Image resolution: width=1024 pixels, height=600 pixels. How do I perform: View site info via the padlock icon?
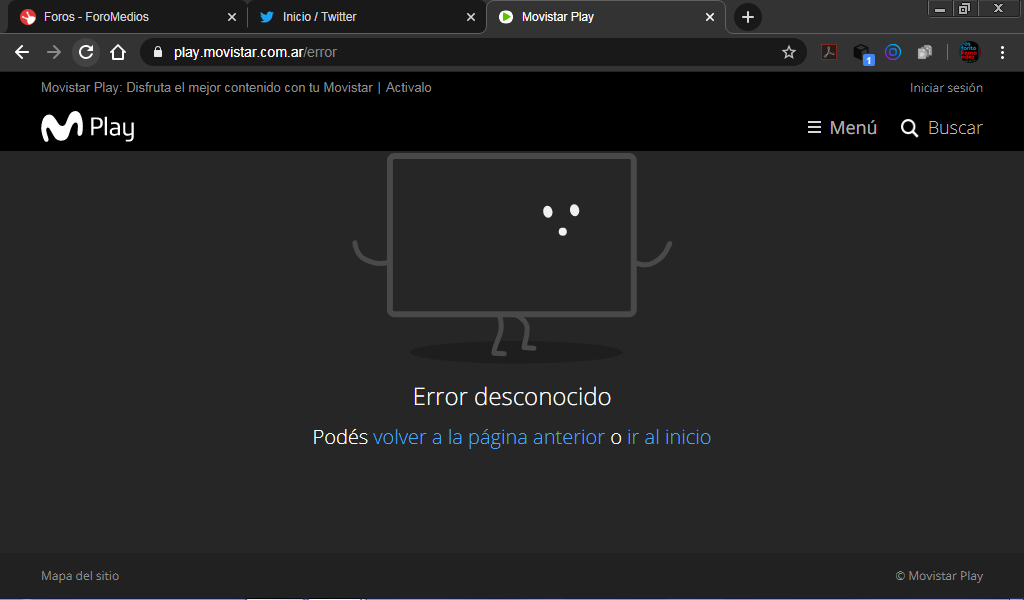pyautogui.click(x=157, y=52)
